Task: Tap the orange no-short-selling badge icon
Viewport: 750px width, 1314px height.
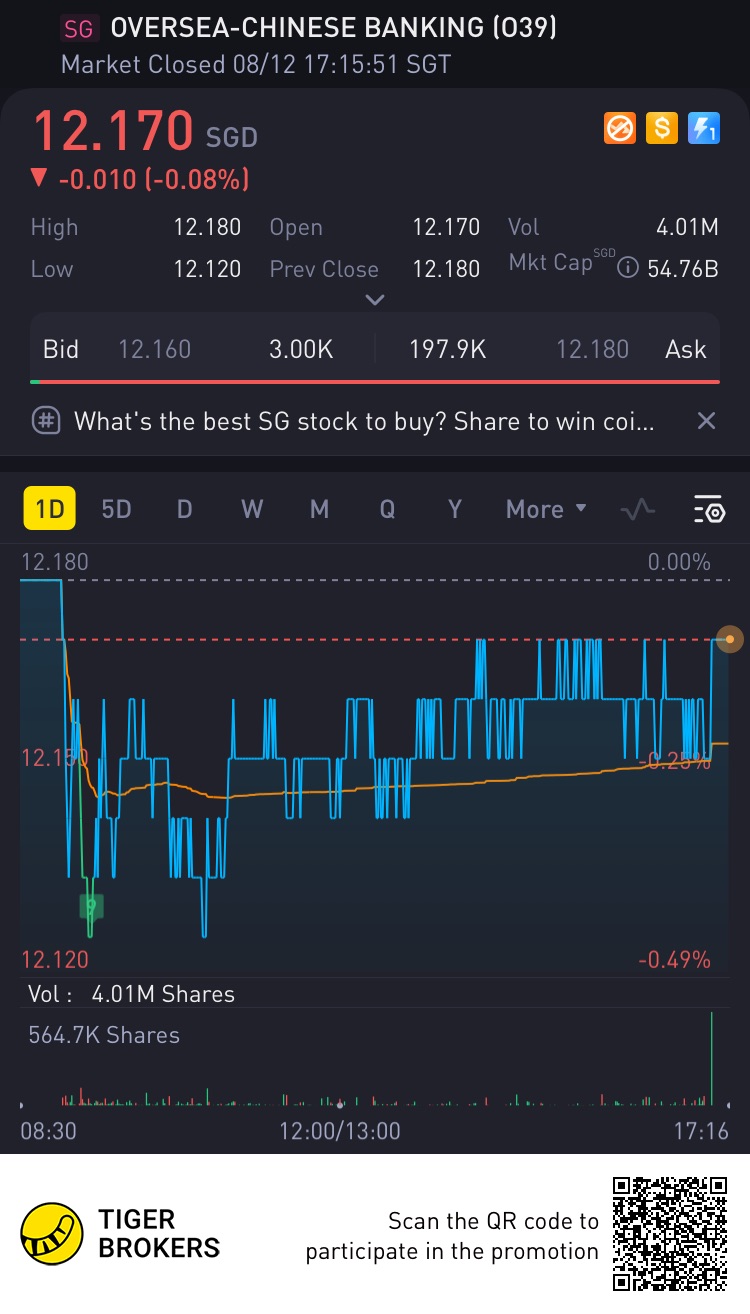Action: (x=620, y=128)
